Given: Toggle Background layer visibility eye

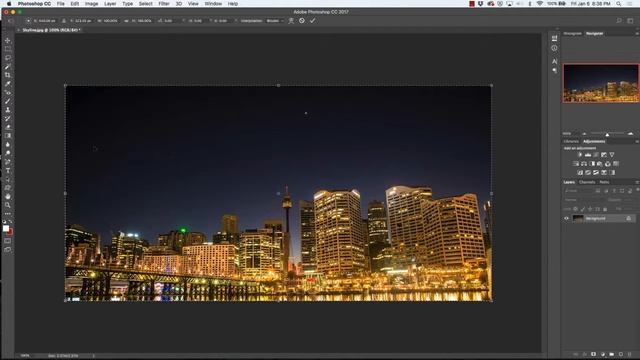Looking at the screenshot, I should coord(567,218).
